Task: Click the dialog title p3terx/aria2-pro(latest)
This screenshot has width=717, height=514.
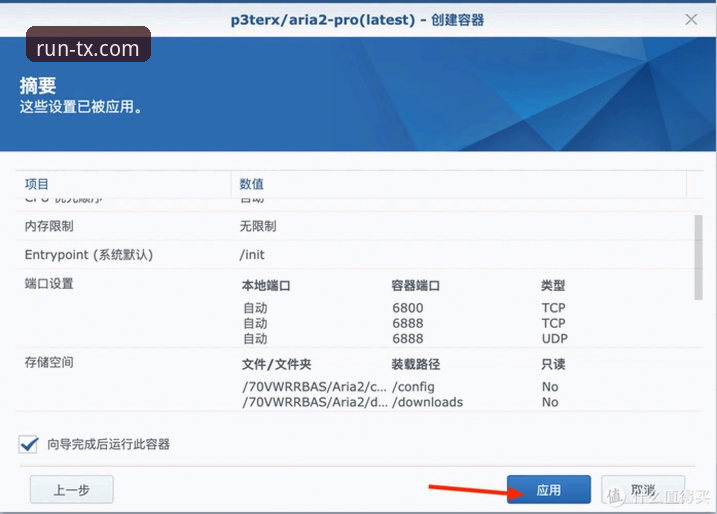Action: point(323,20)
